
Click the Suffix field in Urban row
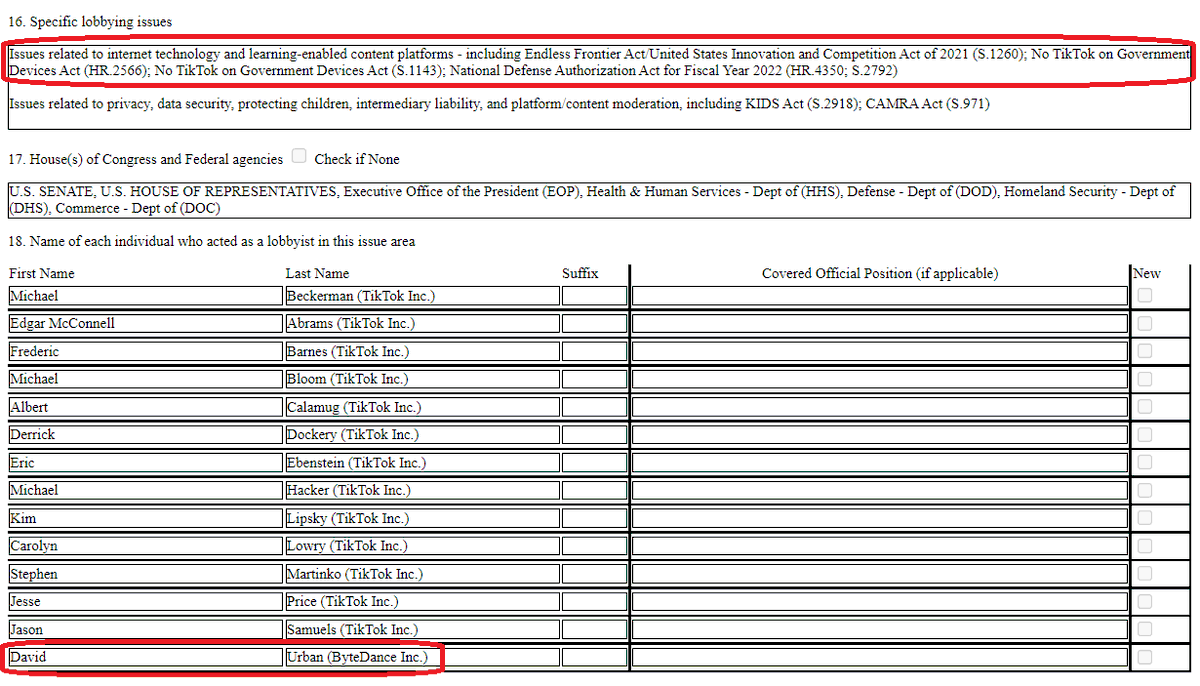click(594, 657)
